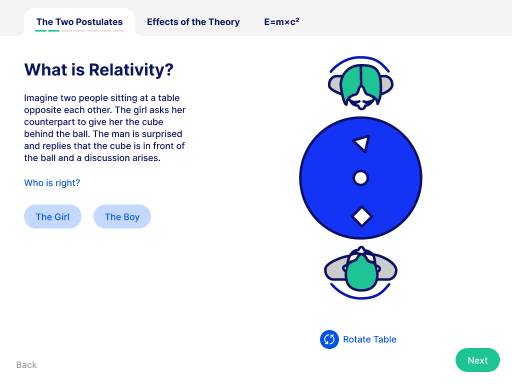Viewport: 512px width, 384px height.
Task: Answer with The Boy button
Action: pyautogui.click(x=122, y=217)
